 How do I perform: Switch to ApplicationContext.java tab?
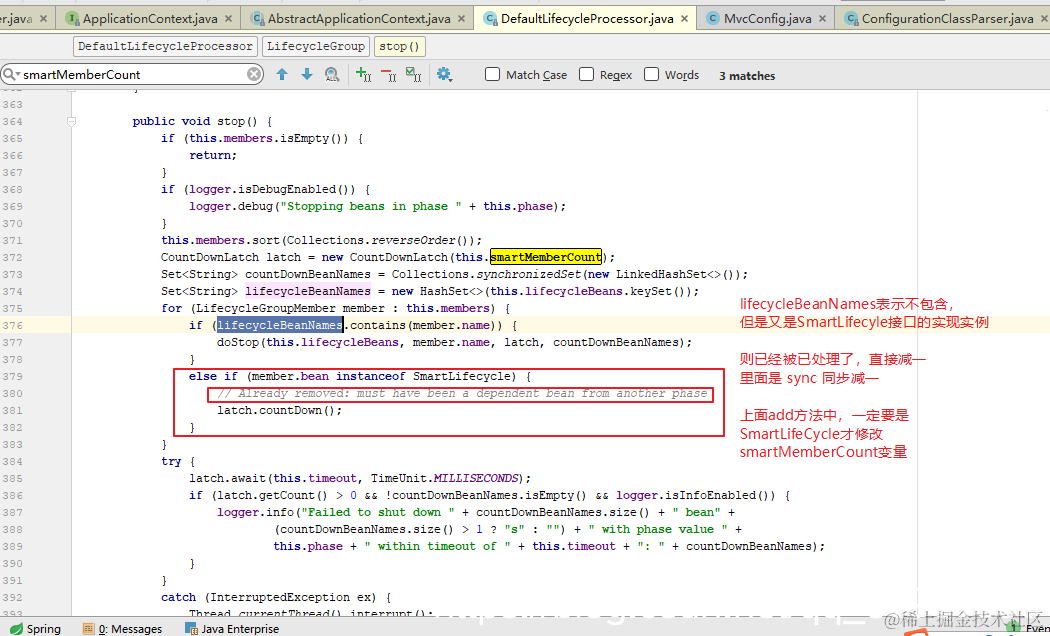coord(150,19)
